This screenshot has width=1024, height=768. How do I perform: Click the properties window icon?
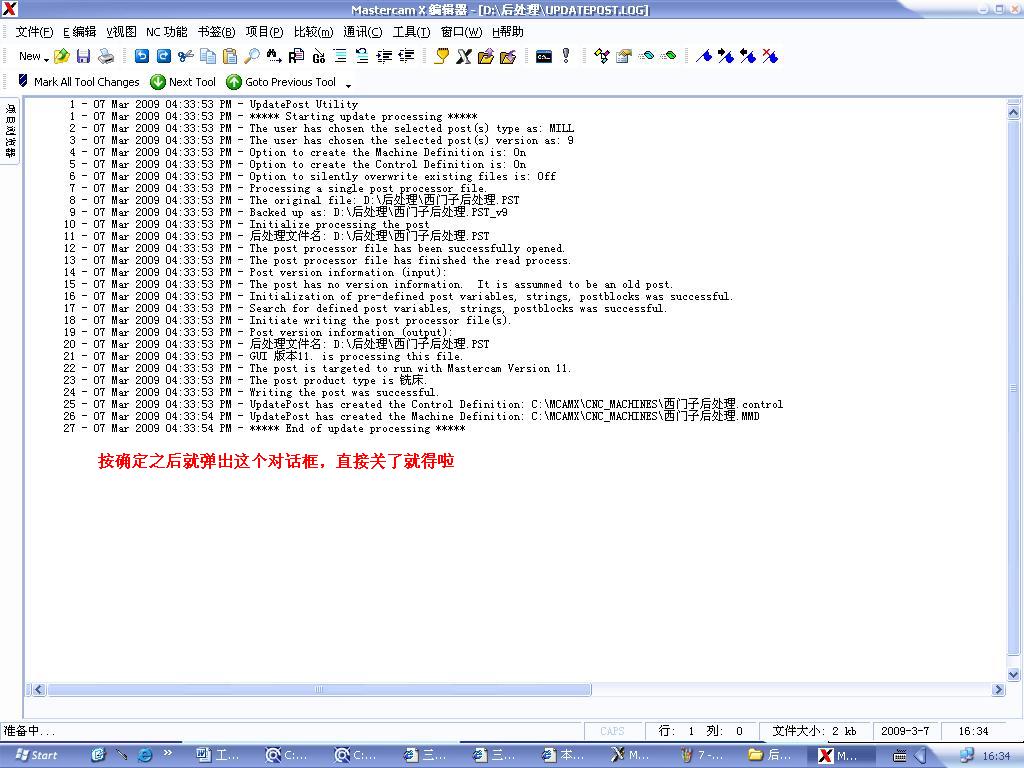pyautogui.click(x=624, y=57)
